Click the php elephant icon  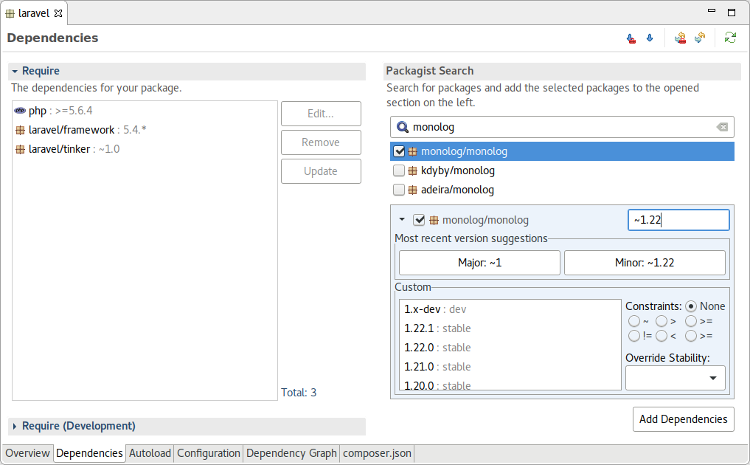click(x=20, y=111)
